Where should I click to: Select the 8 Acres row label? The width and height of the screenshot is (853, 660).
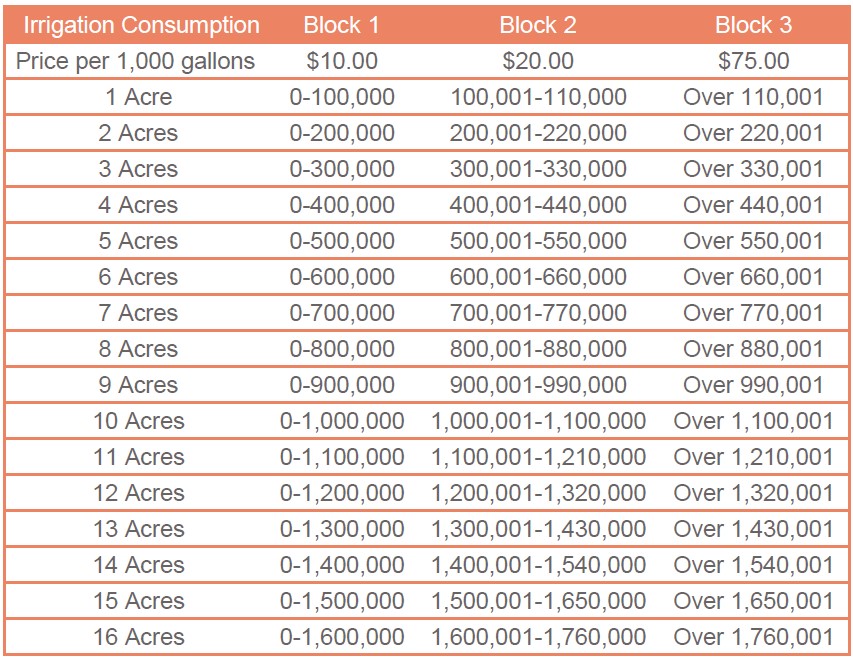tap(138, 349)
